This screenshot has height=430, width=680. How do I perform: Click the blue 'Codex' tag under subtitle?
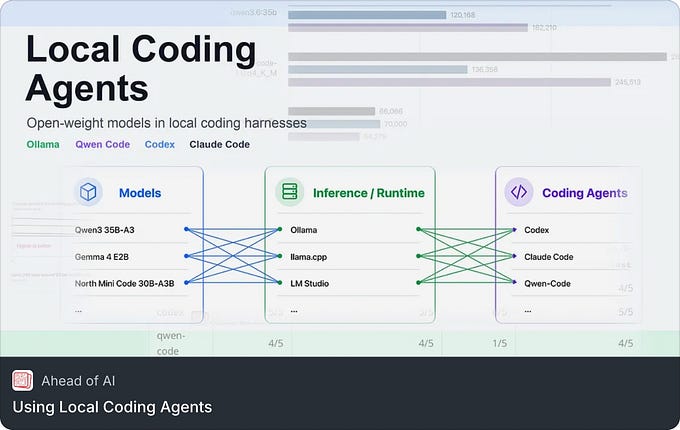tap(160, 144)
